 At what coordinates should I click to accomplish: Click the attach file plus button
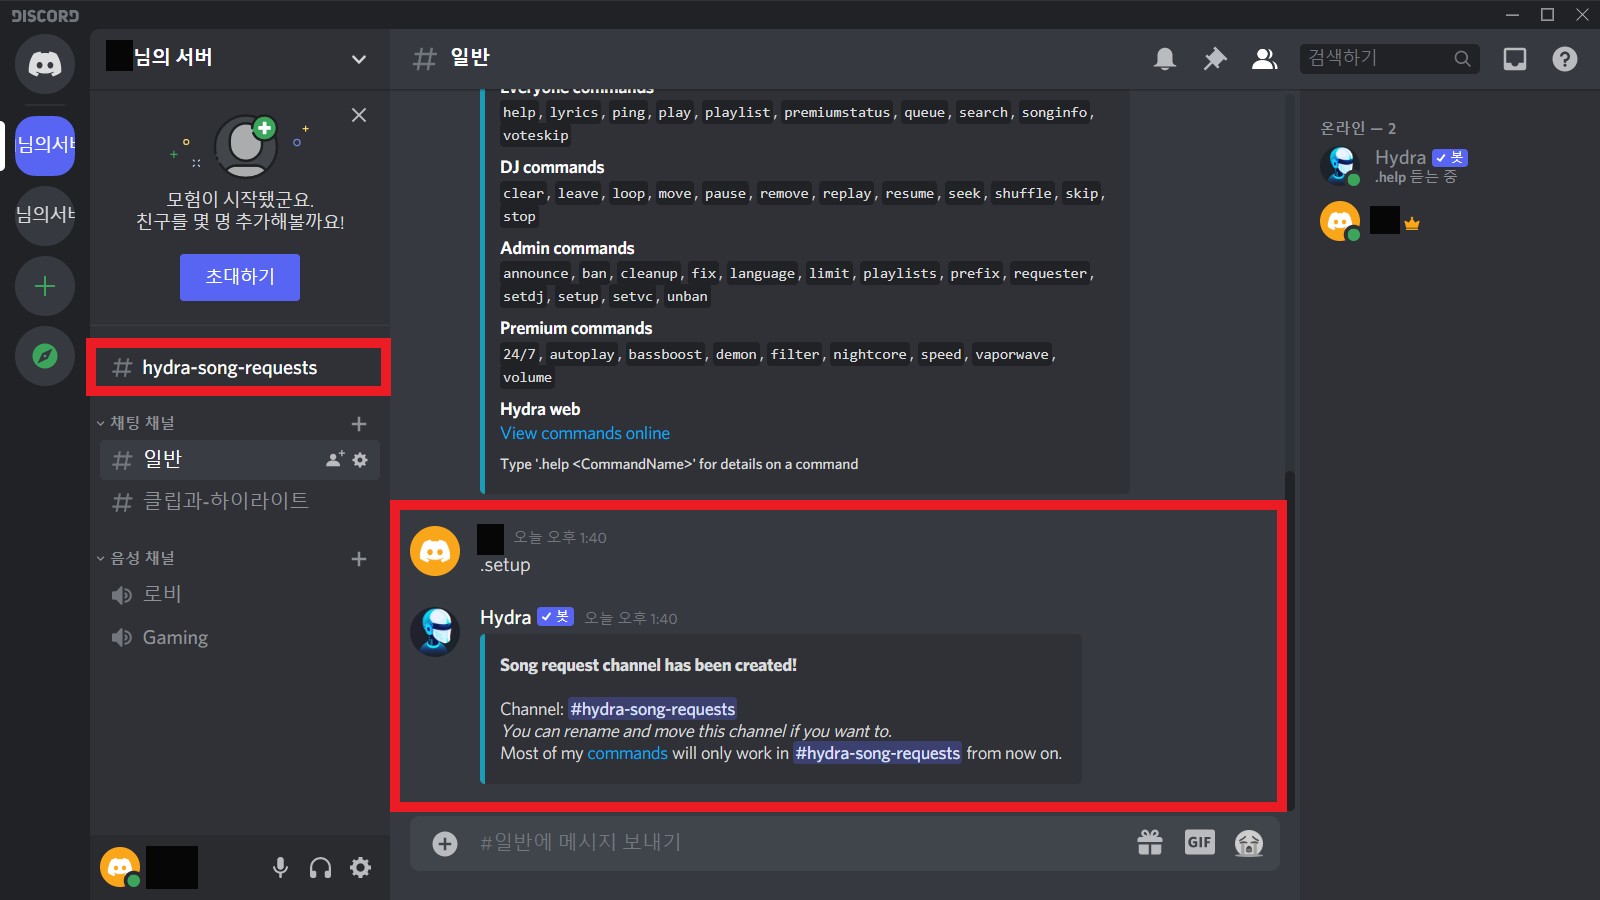[445, 844]
